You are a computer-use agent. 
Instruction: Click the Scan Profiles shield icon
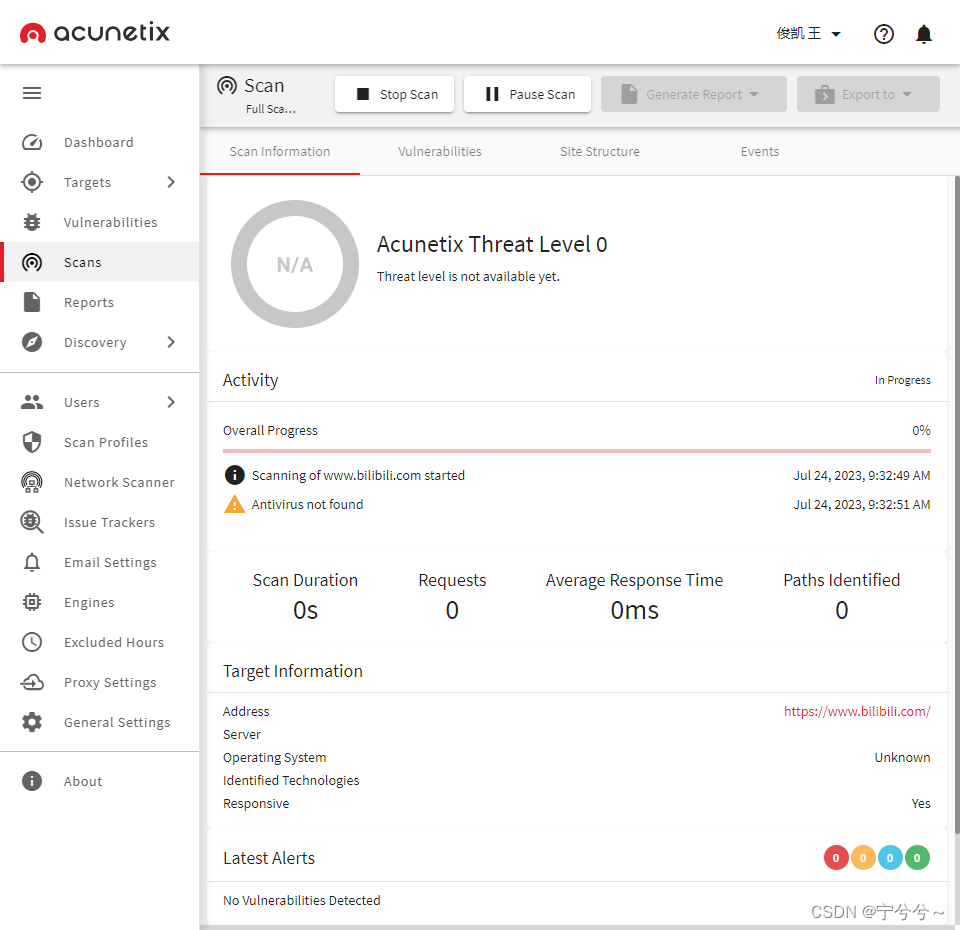[32, 441]
